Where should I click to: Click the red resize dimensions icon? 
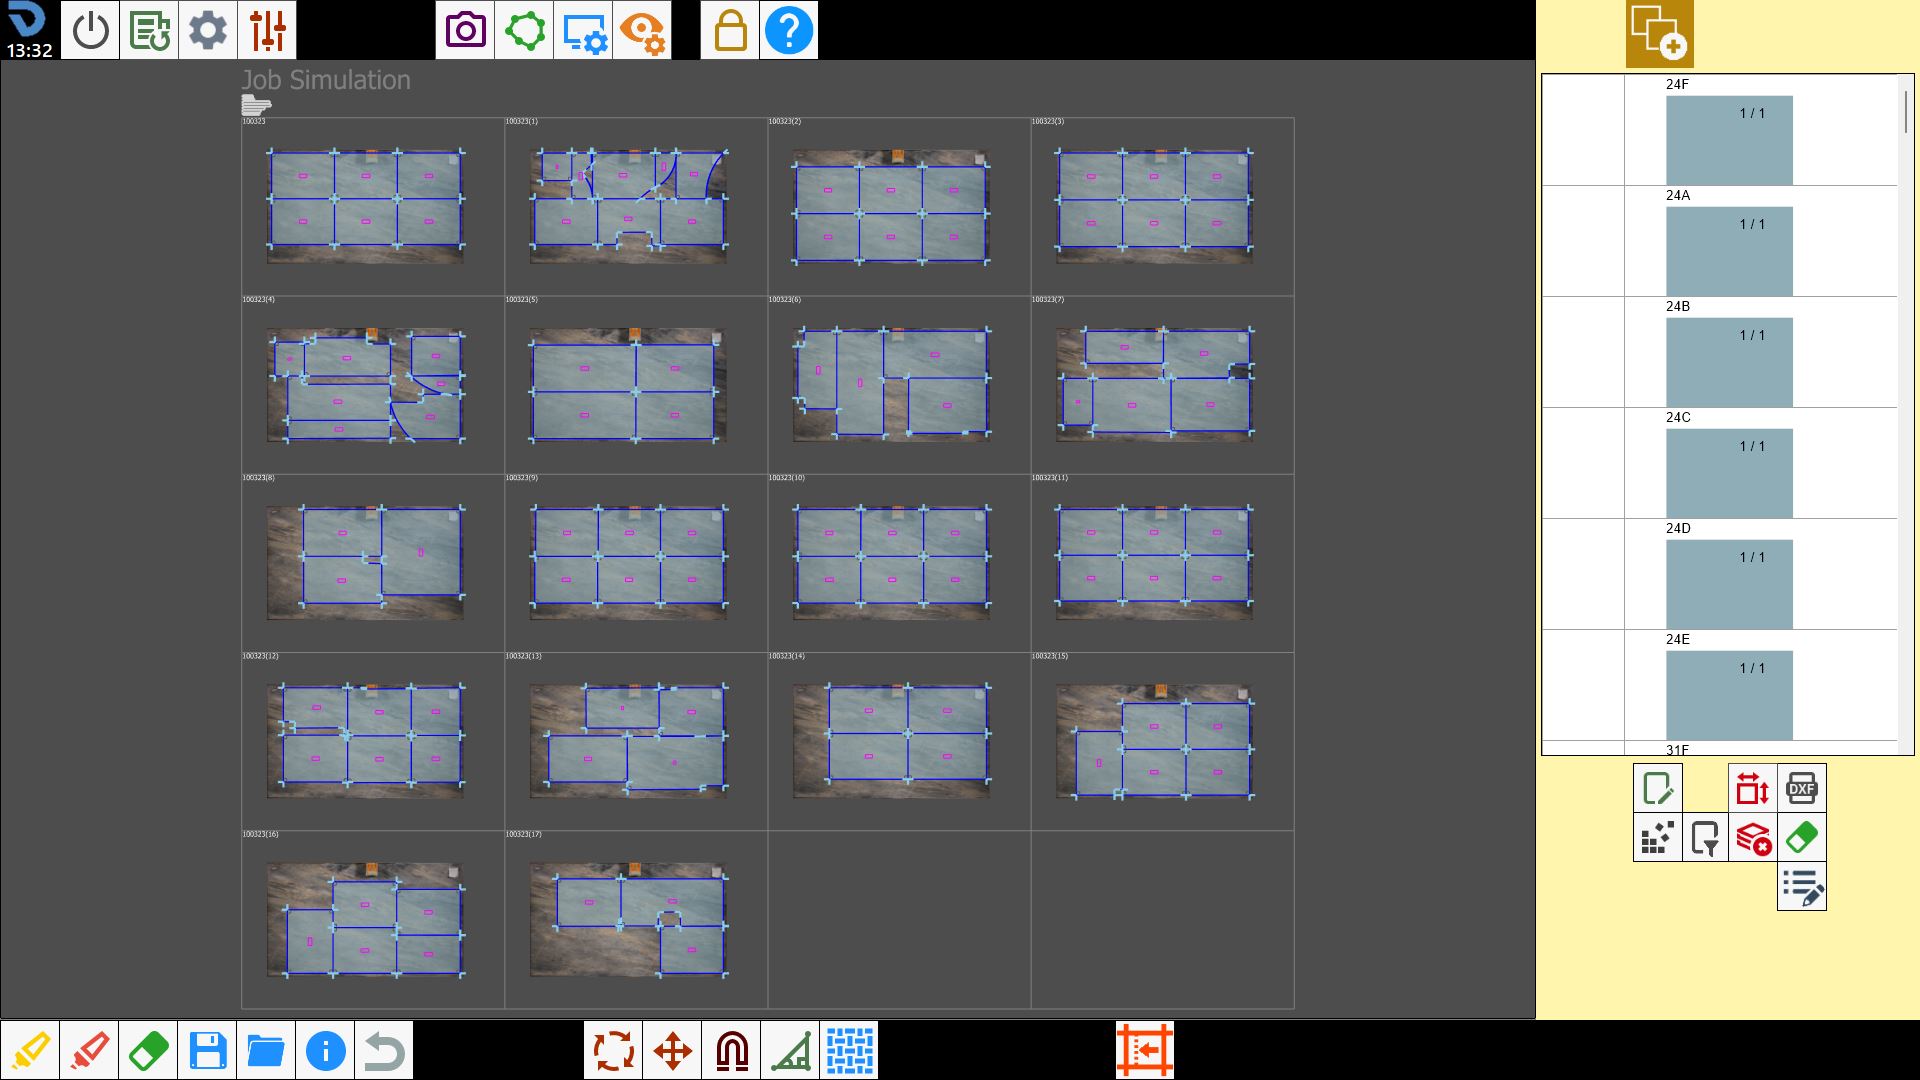(1753, 788)
